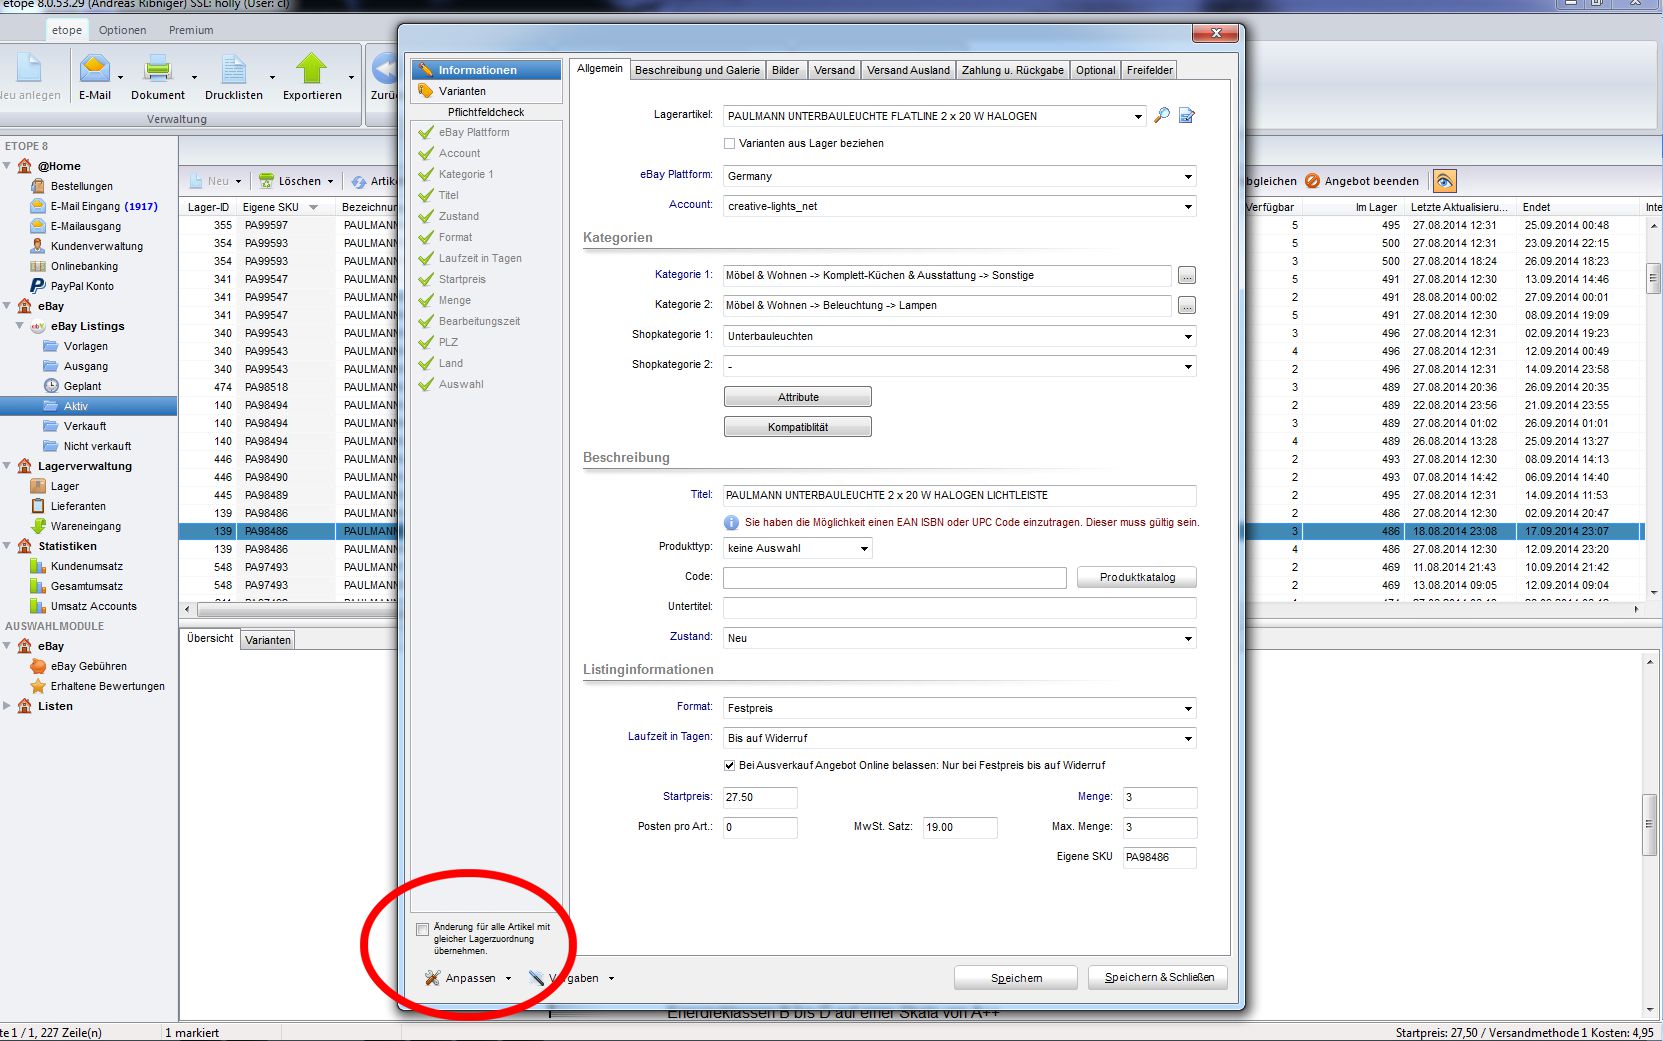Switch to the Versand tab
Screen dimensions: 1663x1041
(834, 70)
